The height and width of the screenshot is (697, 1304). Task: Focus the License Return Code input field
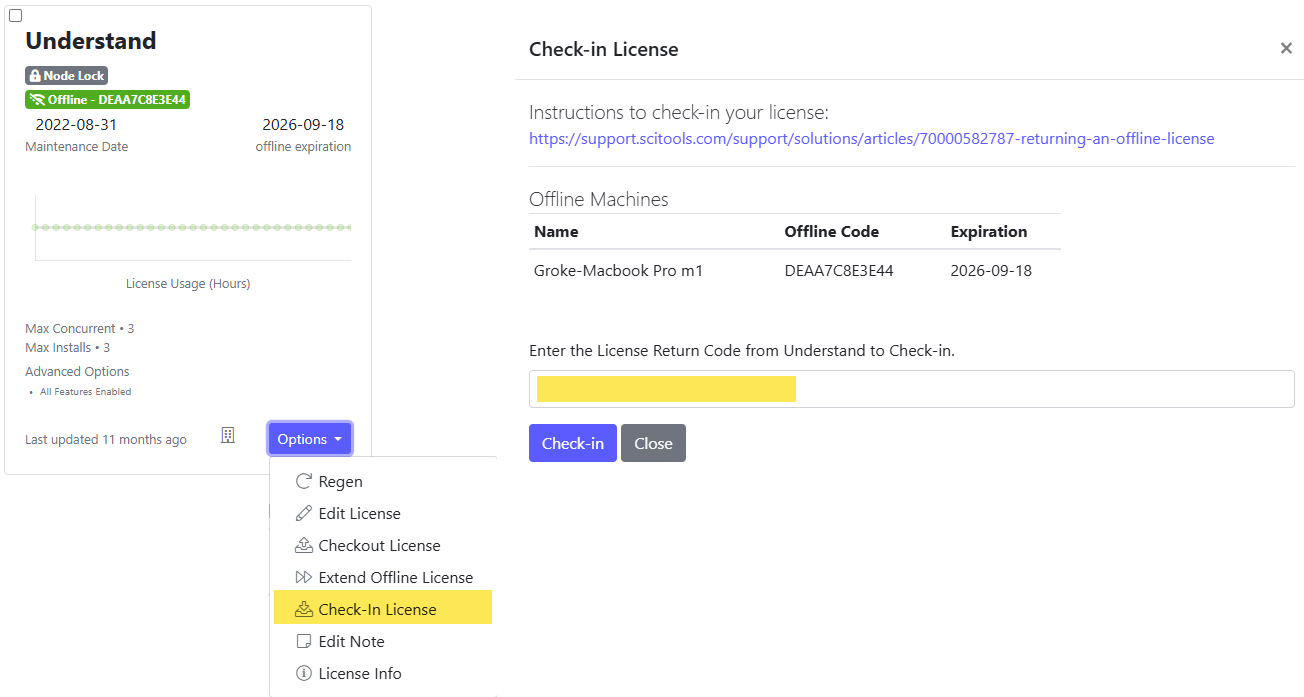click(911, 389)
